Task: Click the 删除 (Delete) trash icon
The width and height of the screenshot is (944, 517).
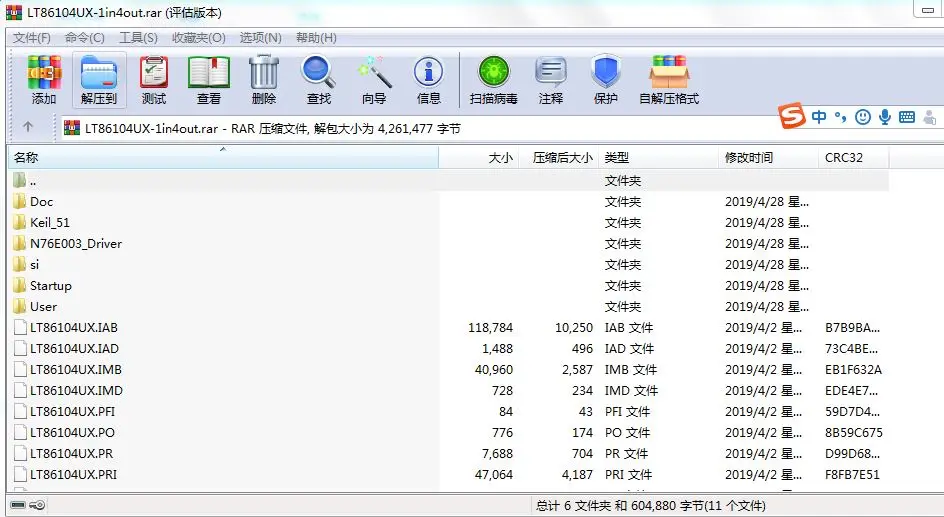Action: [264, 80]
